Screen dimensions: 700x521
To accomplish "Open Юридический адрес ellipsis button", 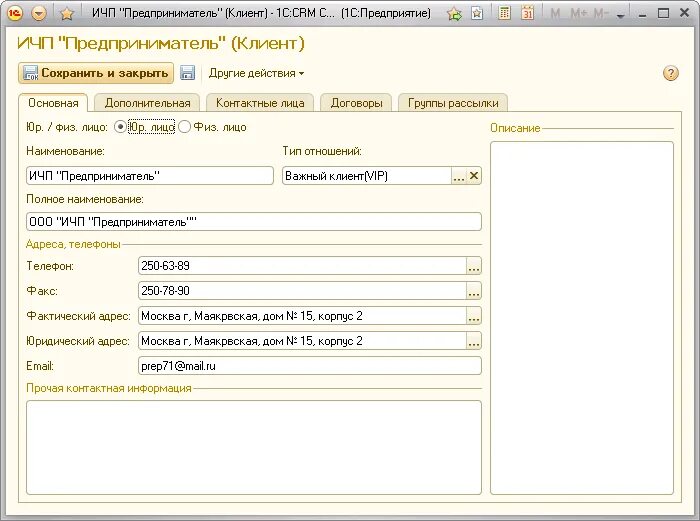I will coord(474,341).
